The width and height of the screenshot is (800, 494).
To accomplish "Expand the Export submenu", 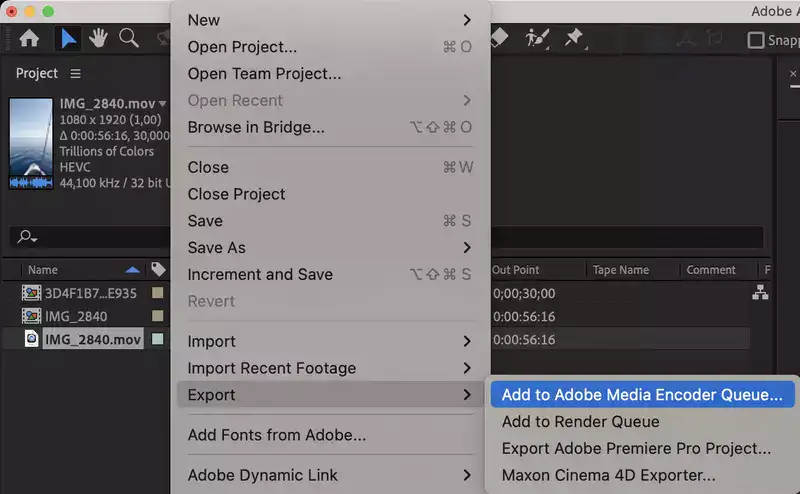I will pos(330,395).
